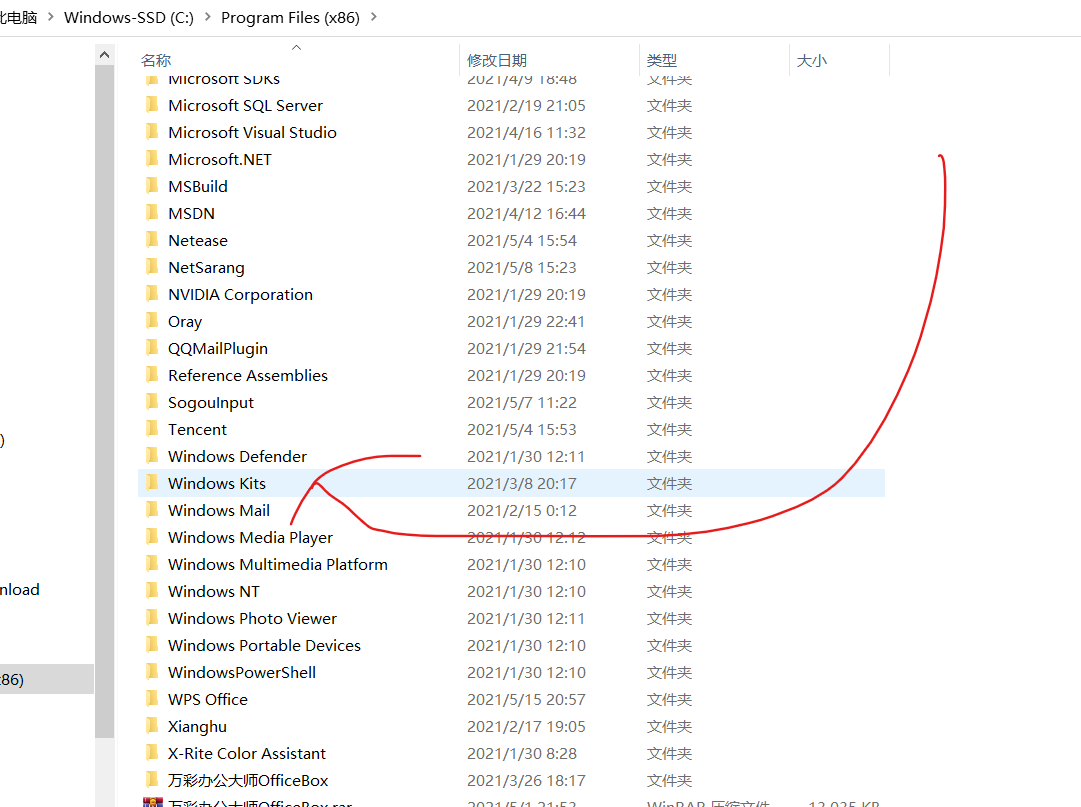Click the scrollbar up arrow
The image size is (1081, 807).
104,53
